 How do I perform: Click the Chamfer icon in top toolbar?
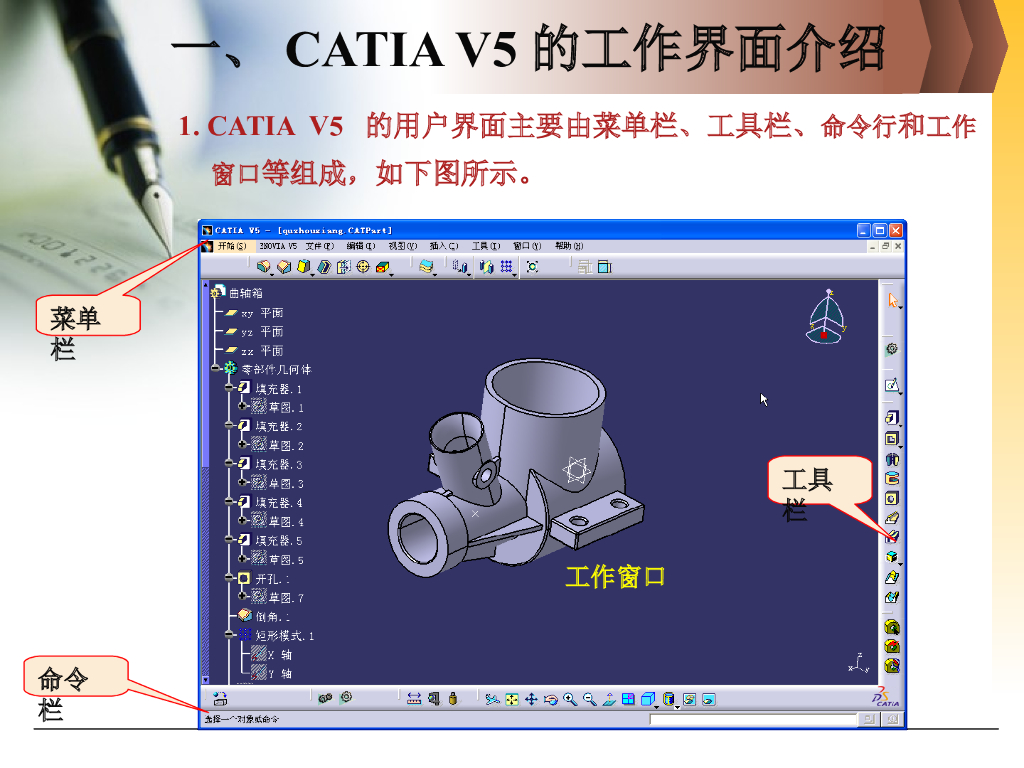coord(283,266)
